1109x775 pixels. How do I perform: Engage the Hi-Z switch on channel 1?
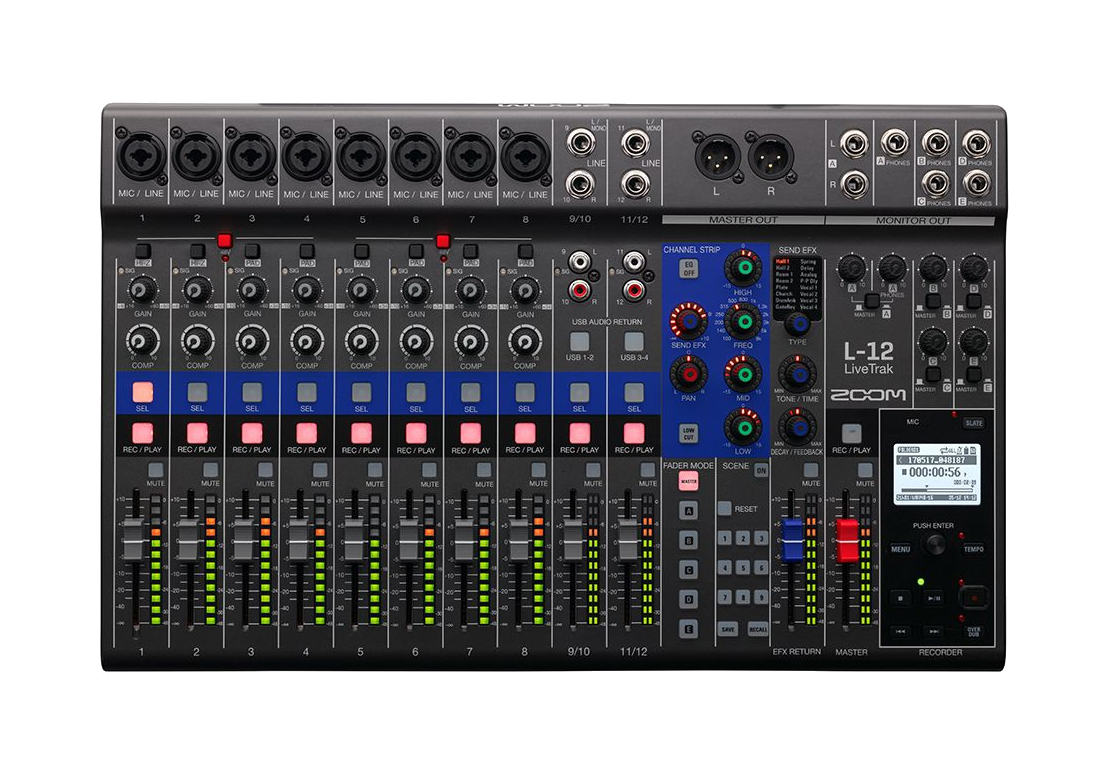click(143, 251)
